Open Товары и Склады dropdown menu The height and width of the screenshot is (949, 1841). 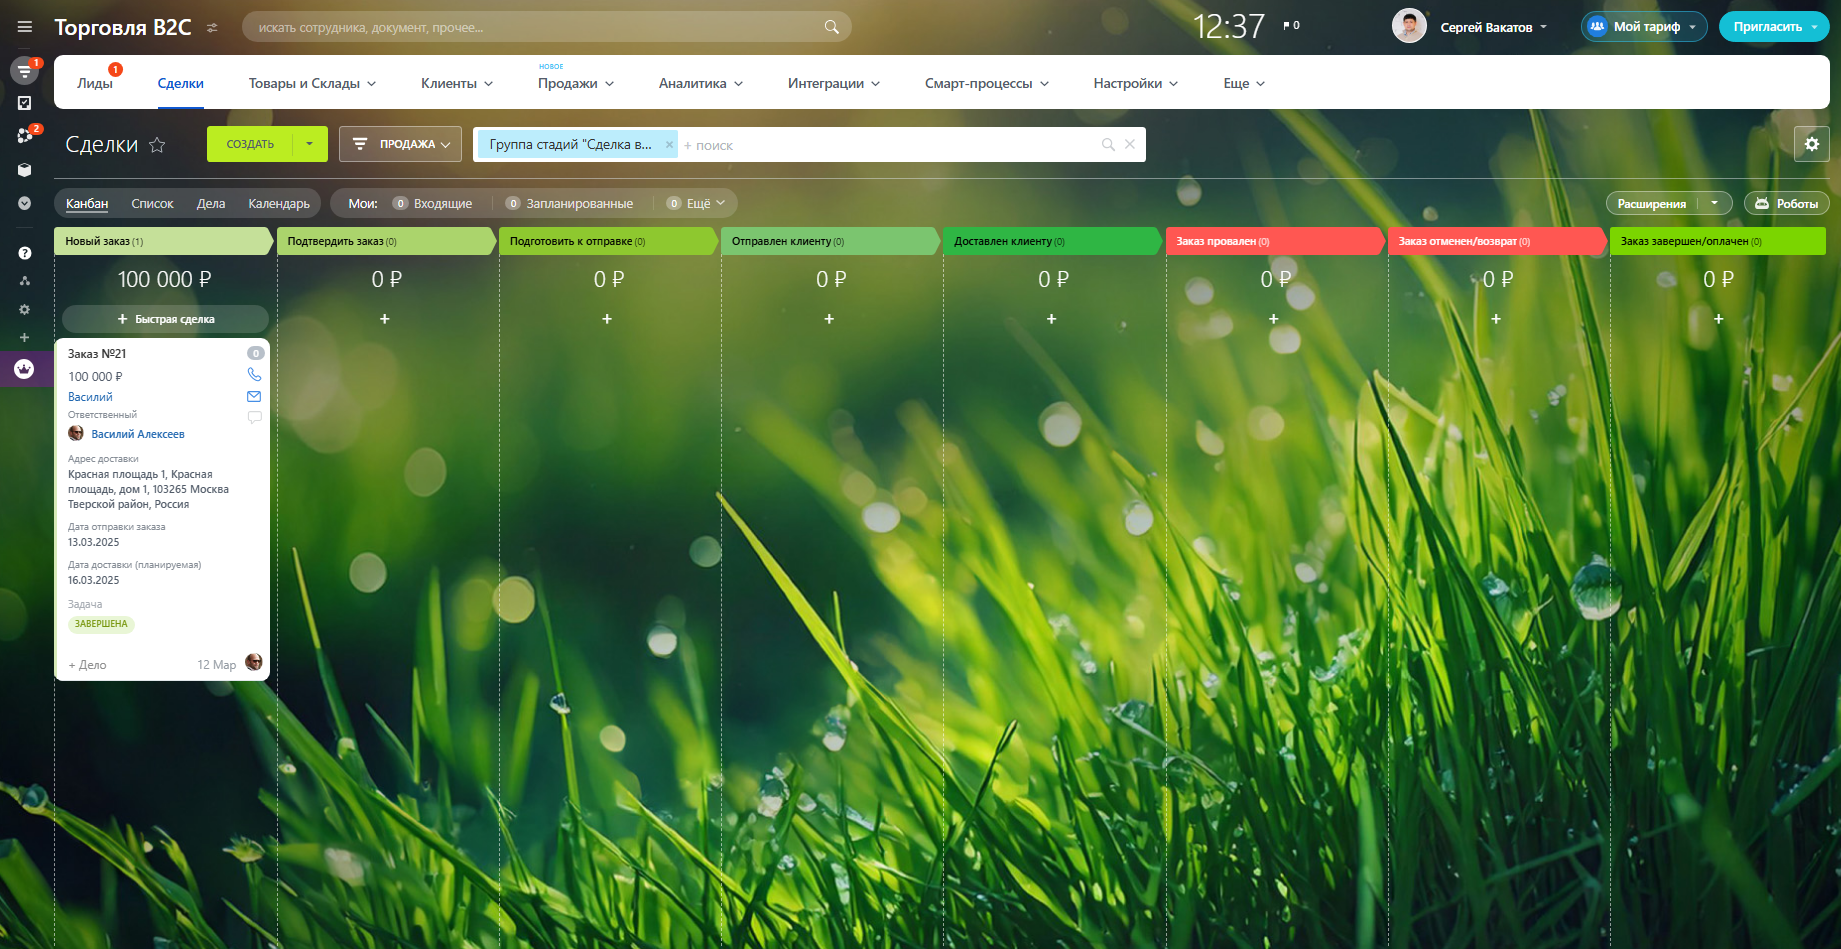pos(312,83)
